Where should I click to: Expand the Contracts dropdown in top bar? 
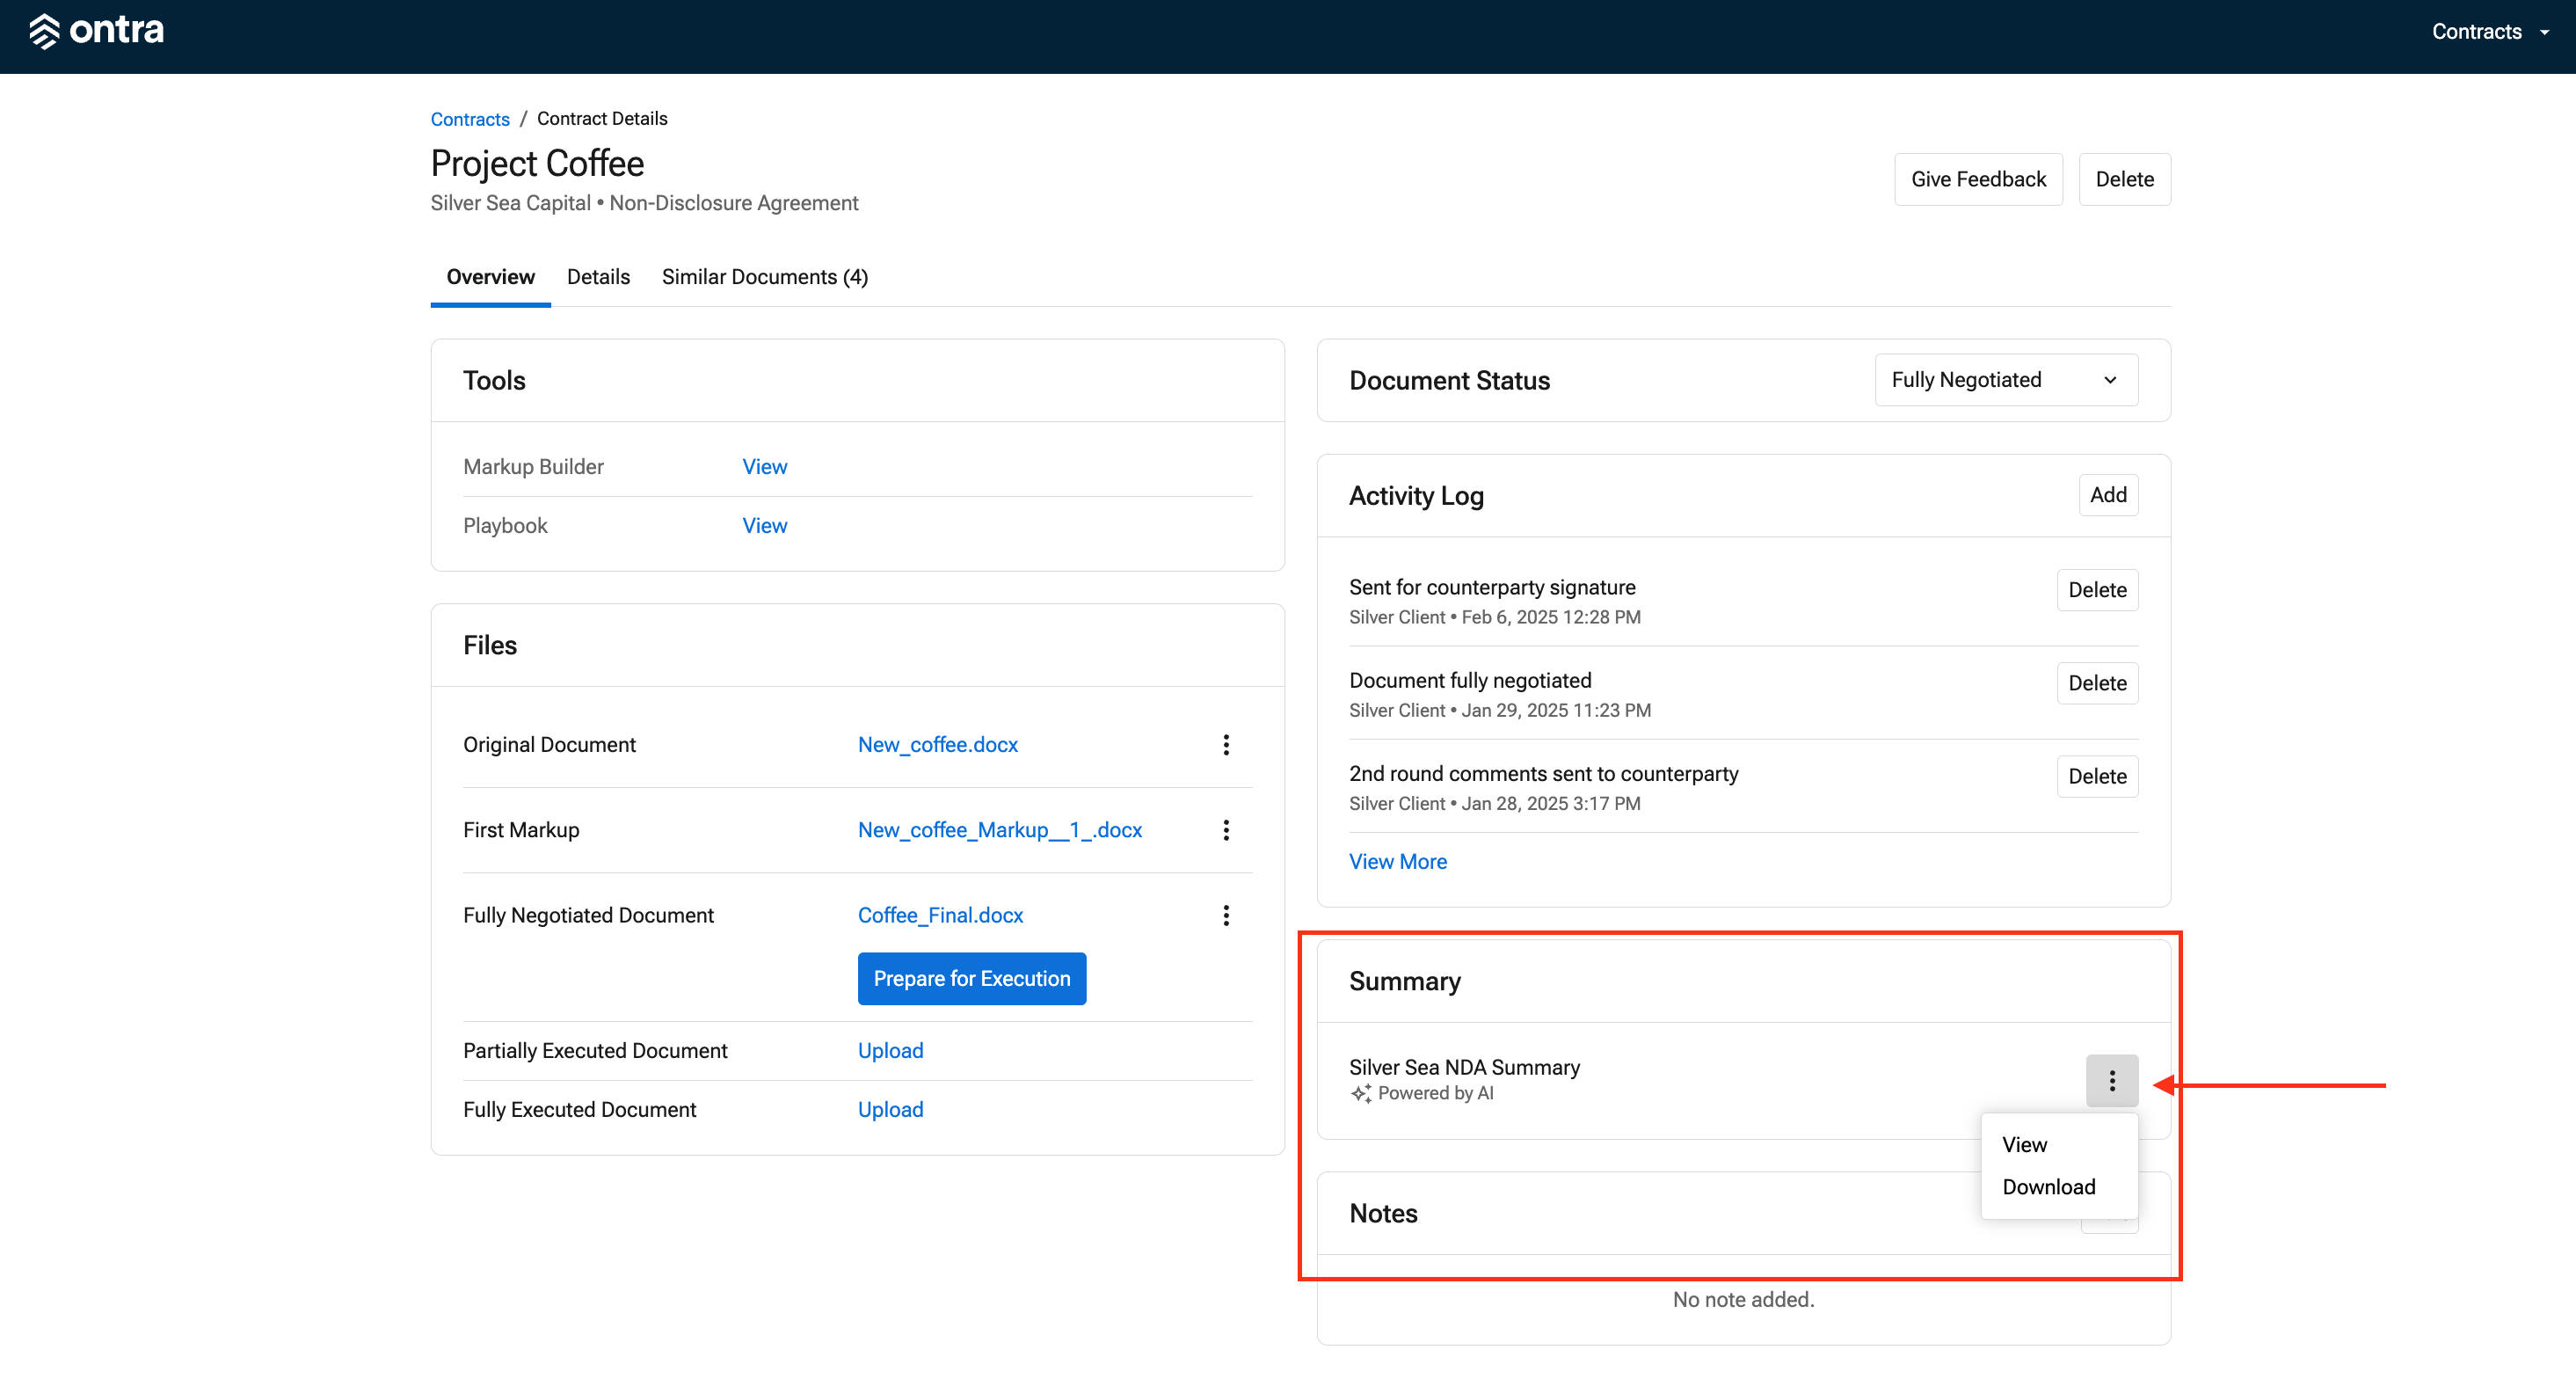click(2490, 32)
